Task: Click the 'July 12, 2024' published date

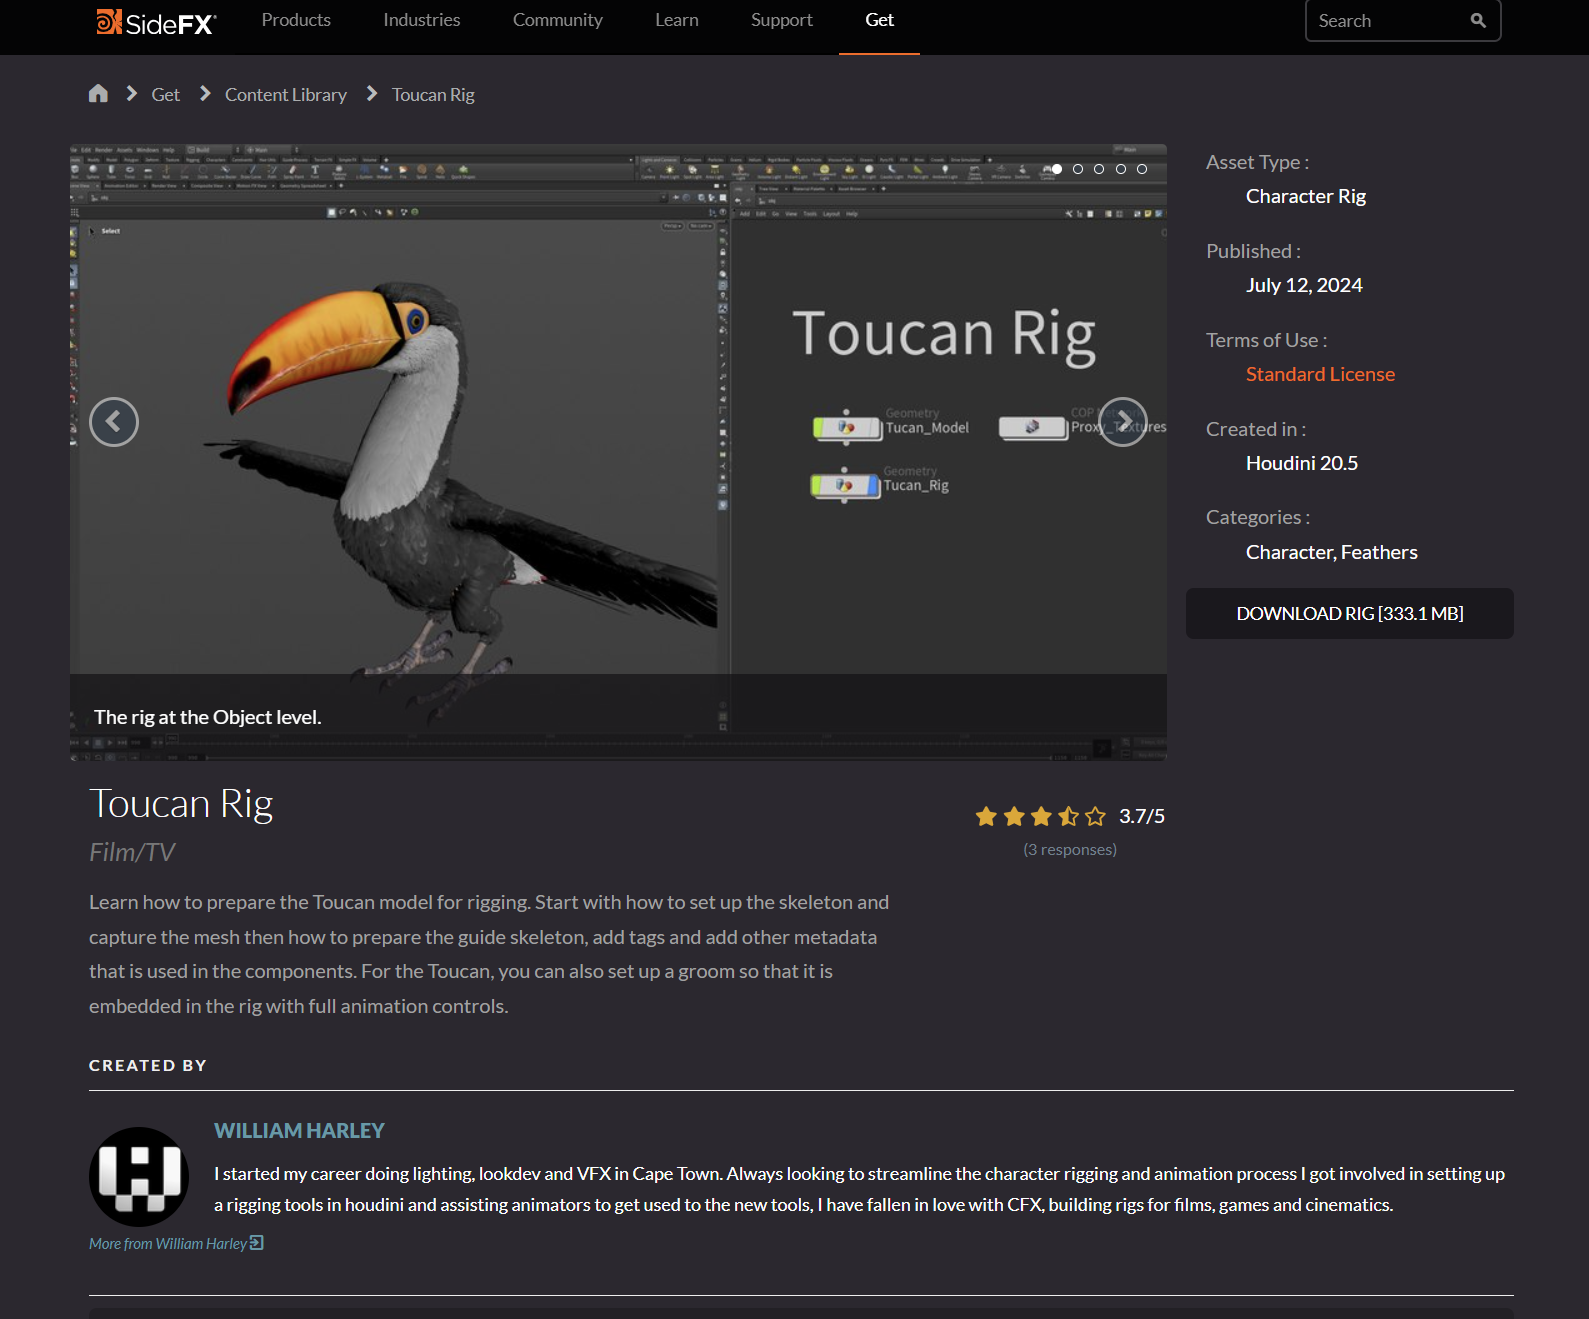Action: (1304, 286)
